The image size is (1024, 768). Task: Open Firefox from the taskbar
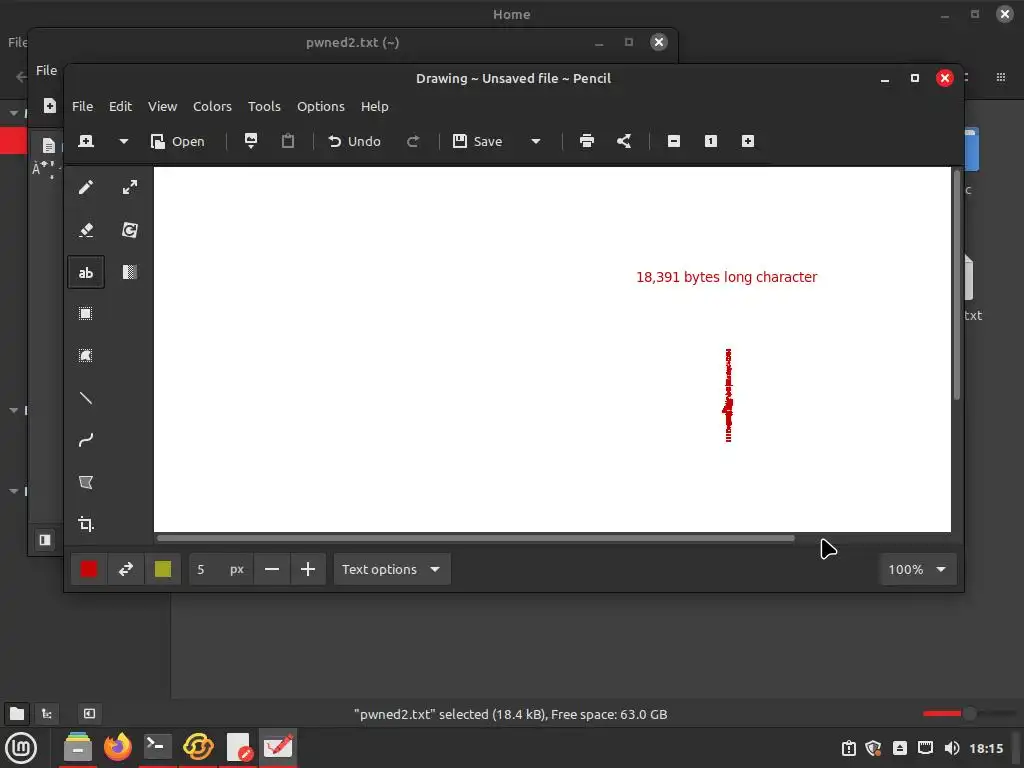pos(118,747)
